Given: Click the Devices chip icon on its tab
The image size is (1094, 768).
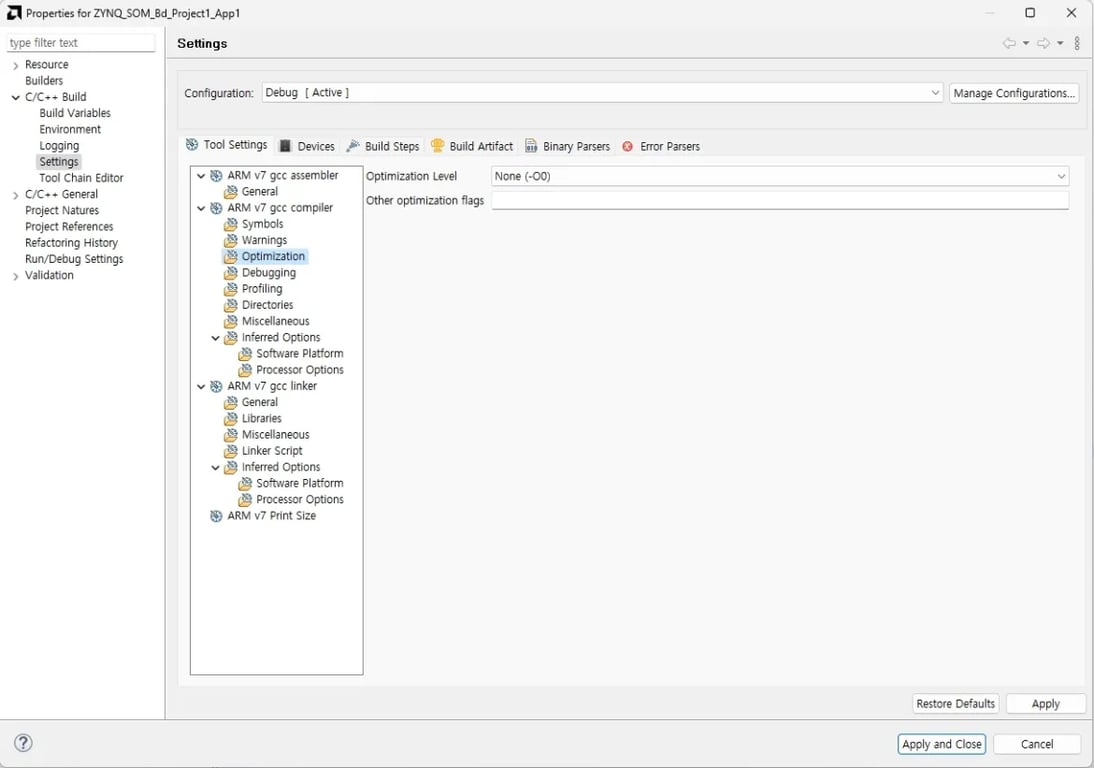Looking at the screenshot, I should (x=286, y=145).
